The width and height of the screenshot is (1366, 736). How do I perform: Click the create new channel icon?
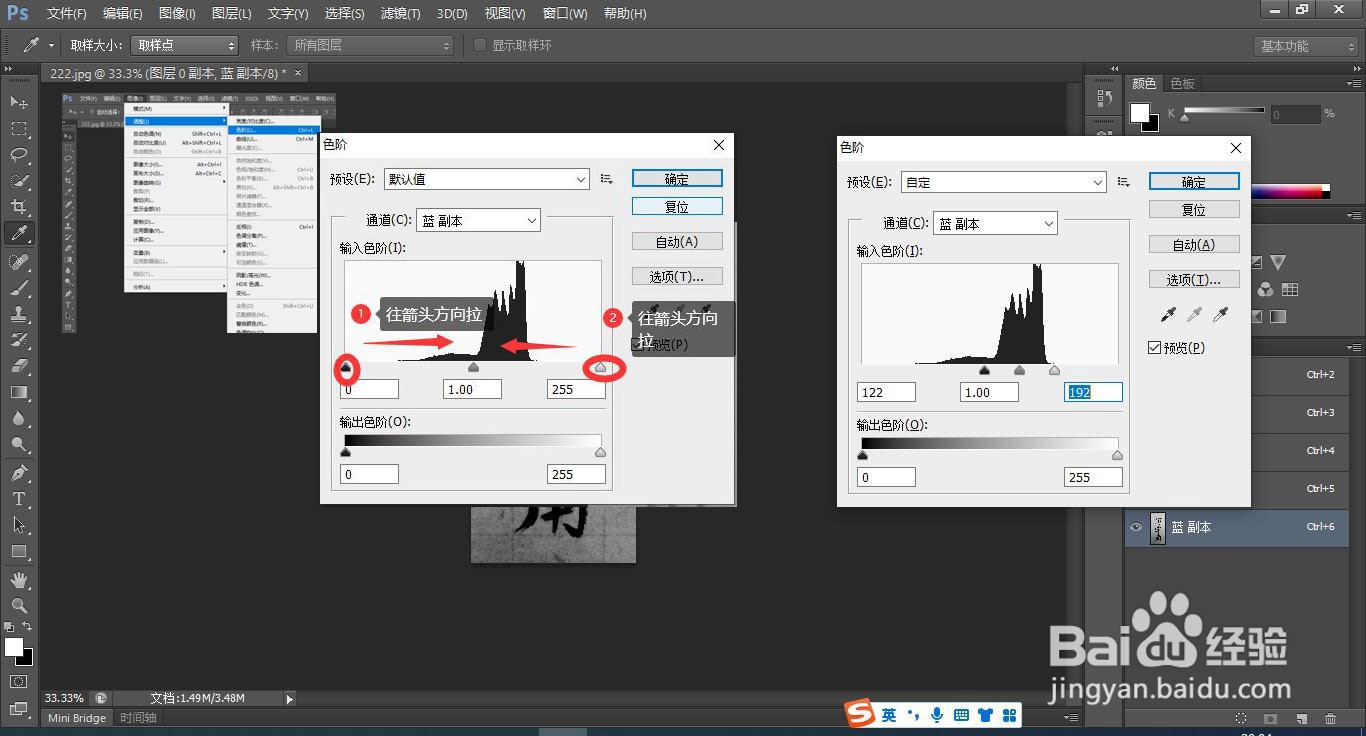pyautogui.click(x=1301, y=718)
